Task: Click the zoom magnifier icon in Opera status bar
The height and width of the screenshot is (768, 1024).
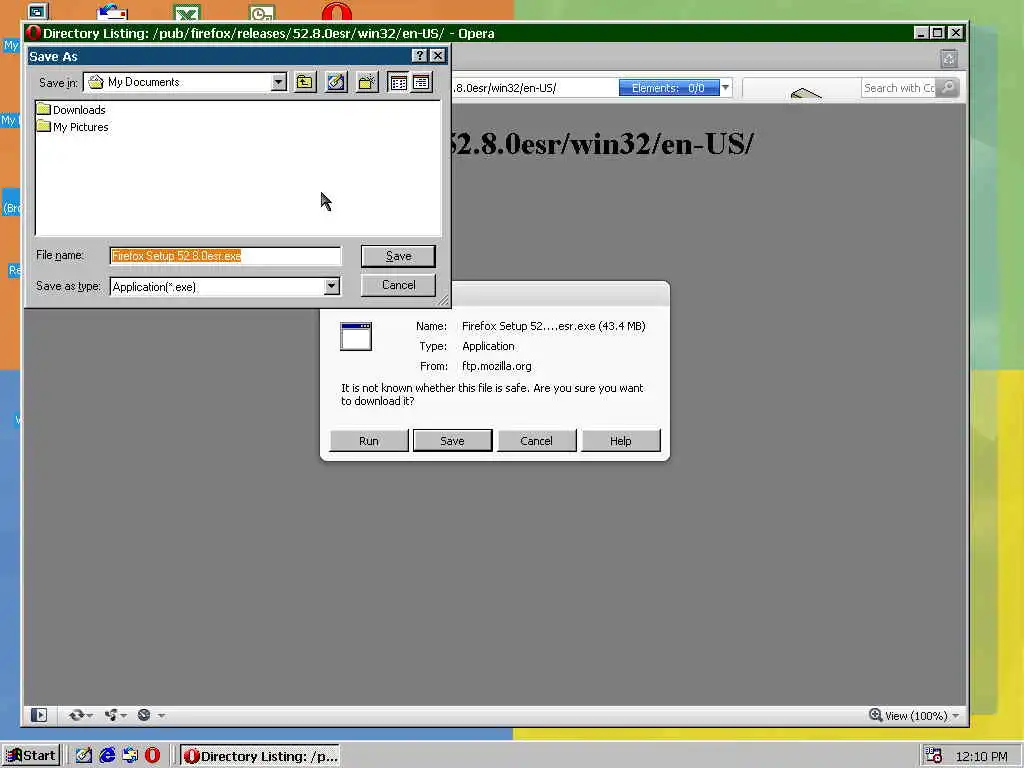Action: [875, 715]
